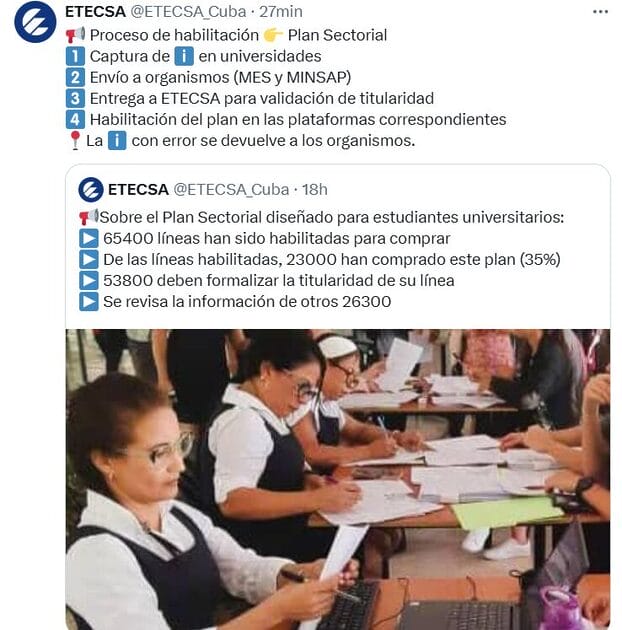Open @ETECSA_Cuba handle in main tweet
The height and width of the screenshot is (630, 622).
[x=188, y=12]
